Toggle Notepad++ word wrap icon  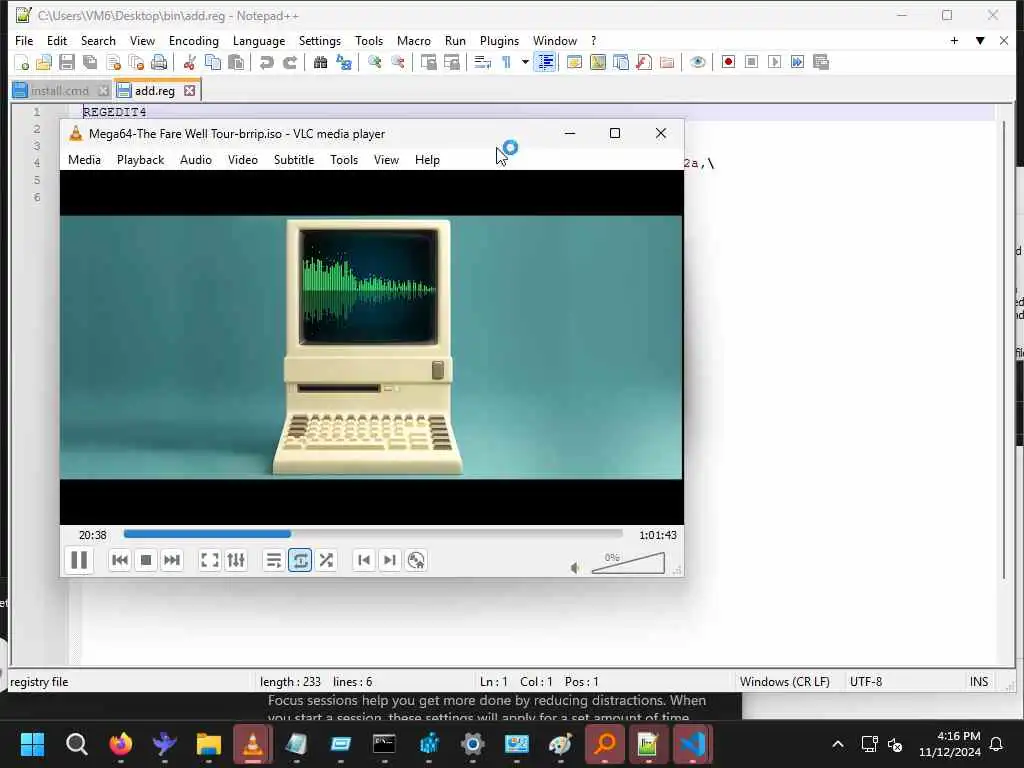tap(482, 63)
